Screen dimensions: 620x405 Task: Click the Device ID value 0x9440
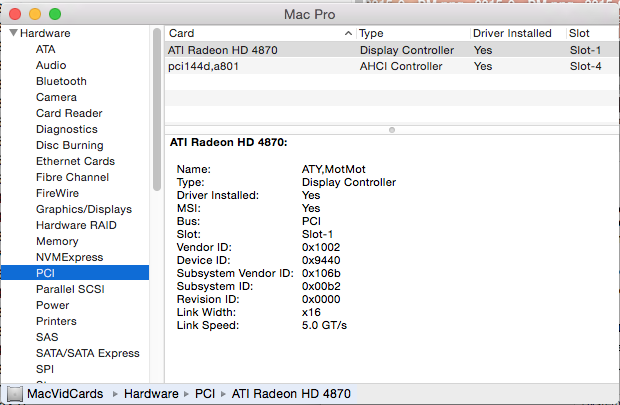(x=321, y=260)
